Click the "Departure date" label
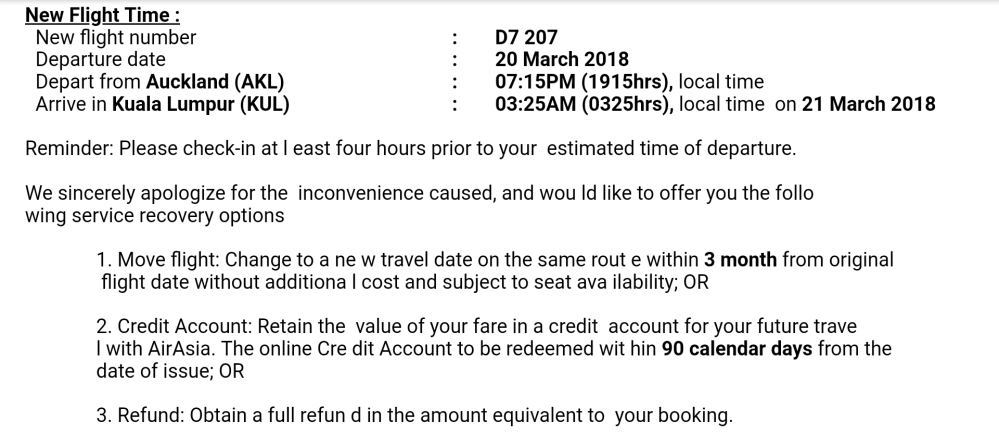Screen dimensions: 999x434 [x=101, y=60]
